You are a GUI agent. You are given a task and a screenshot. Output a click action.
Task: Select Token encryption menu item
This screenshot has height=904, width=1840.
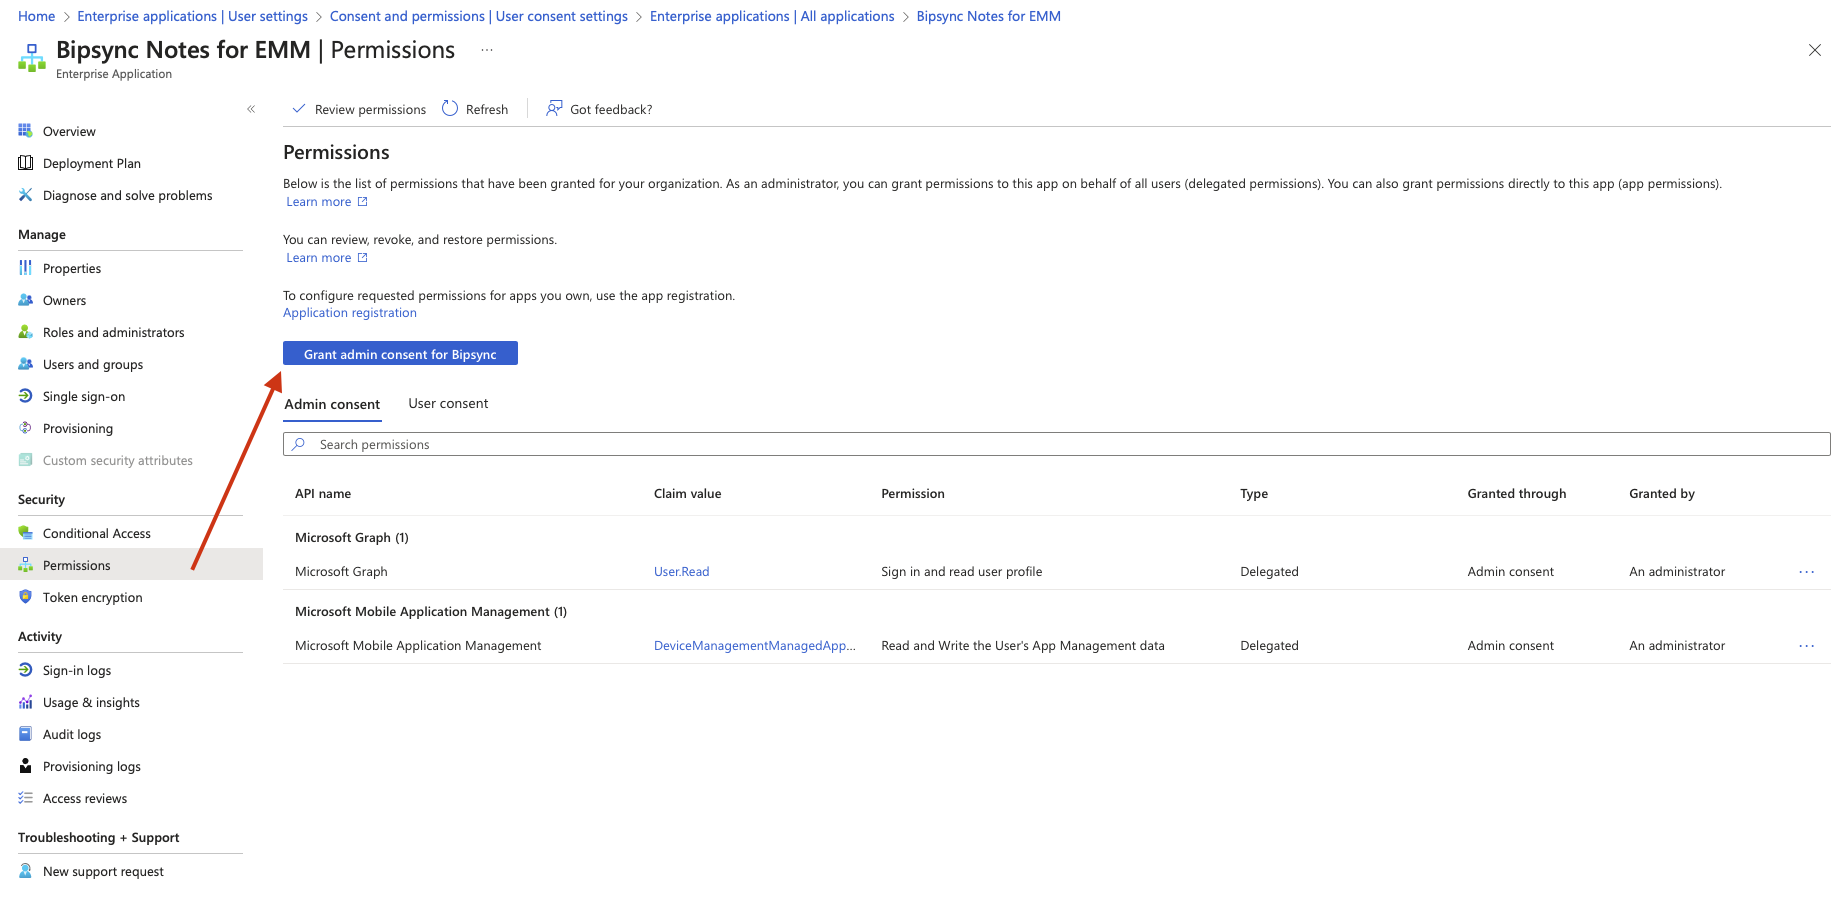(x=93, y=597)
